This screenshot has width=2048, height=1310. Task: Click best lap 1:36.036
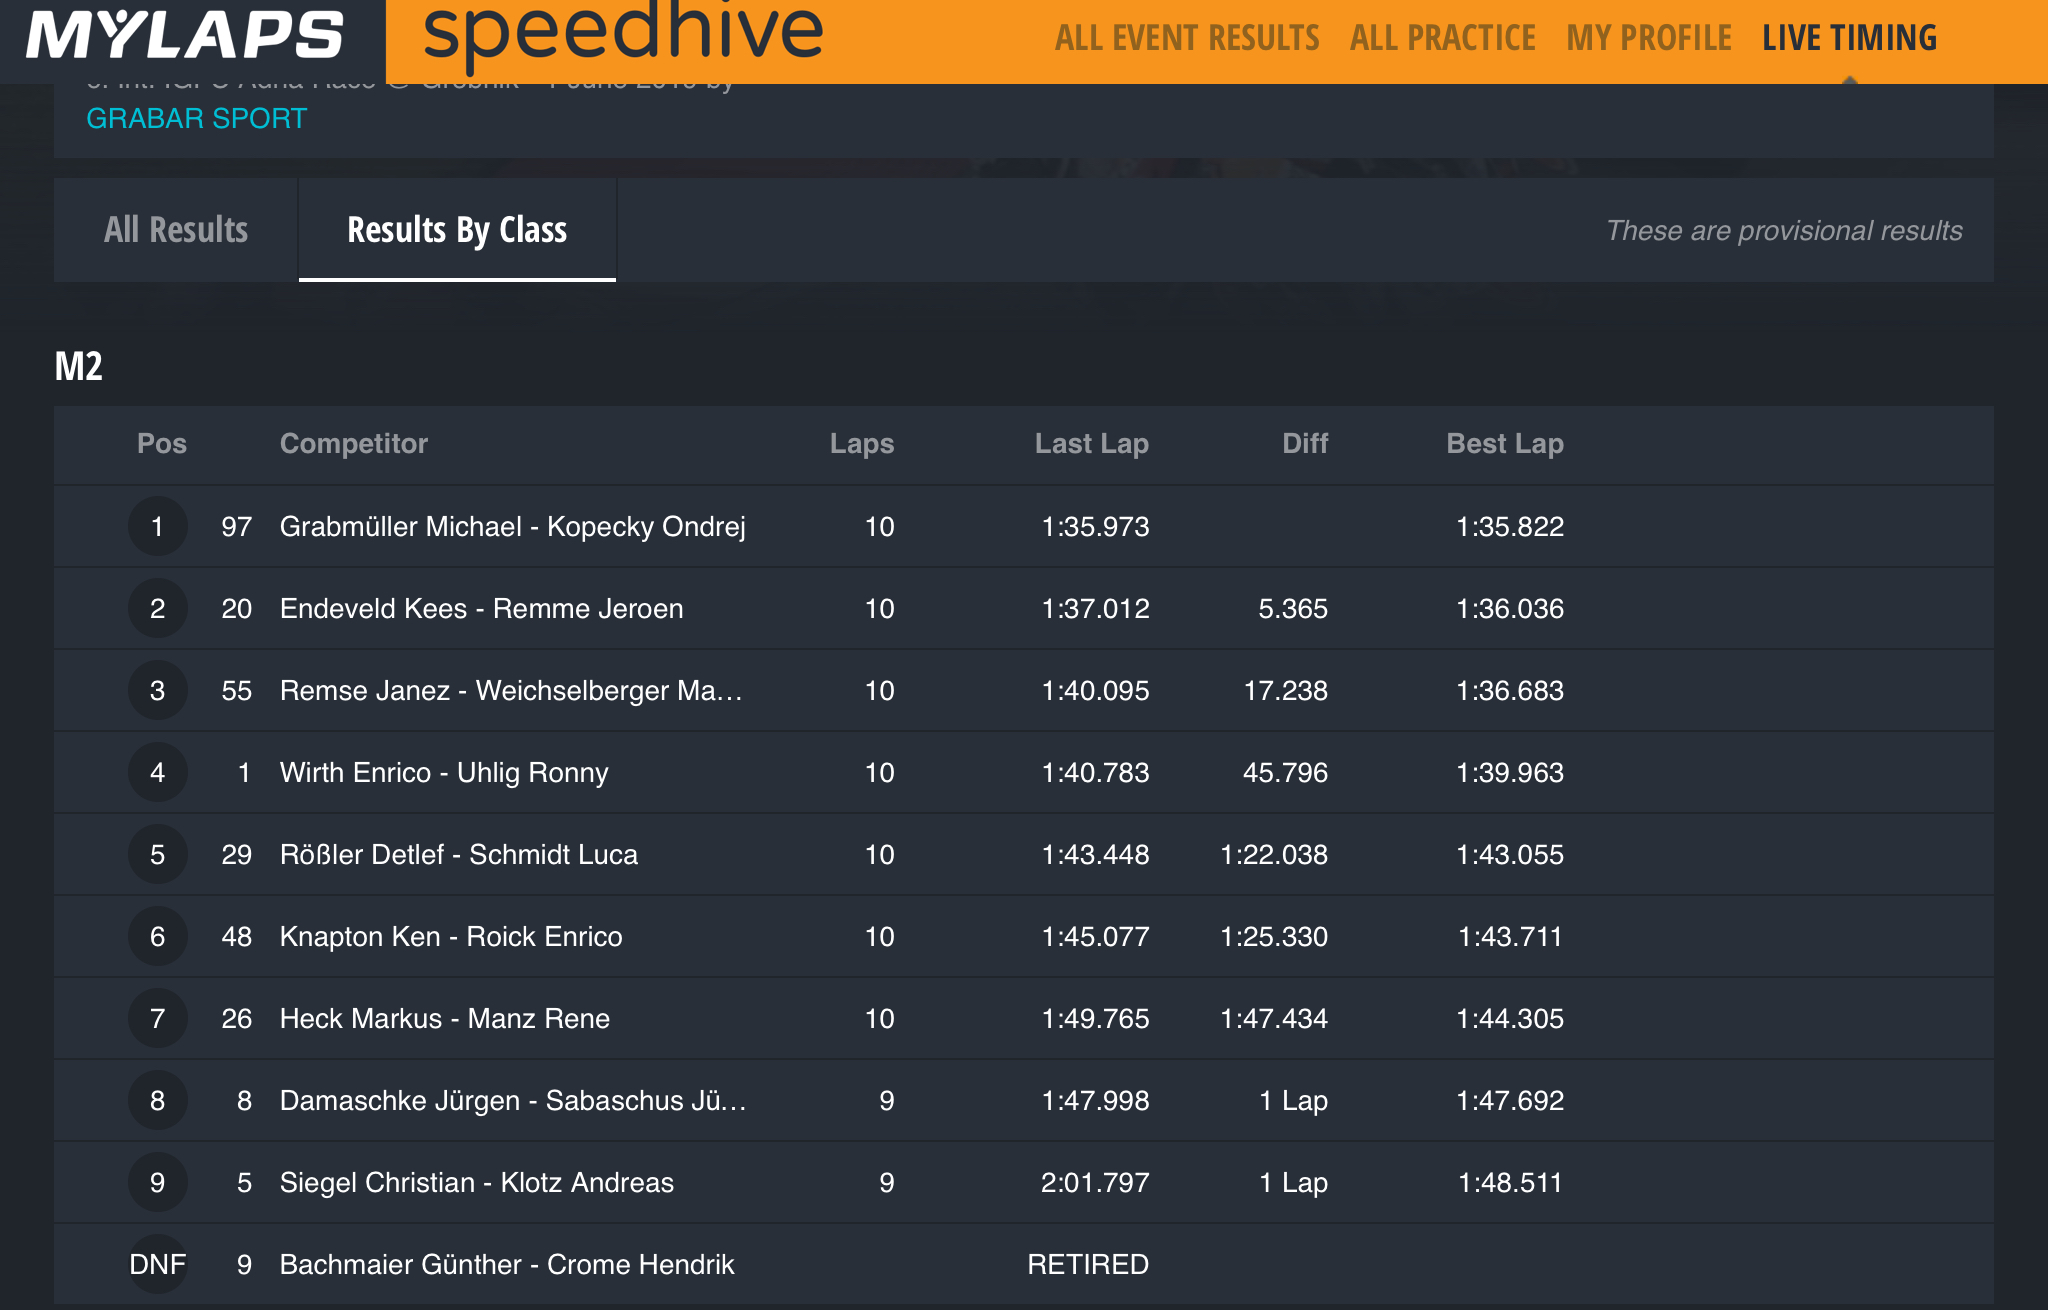(x=1510, y=608)
